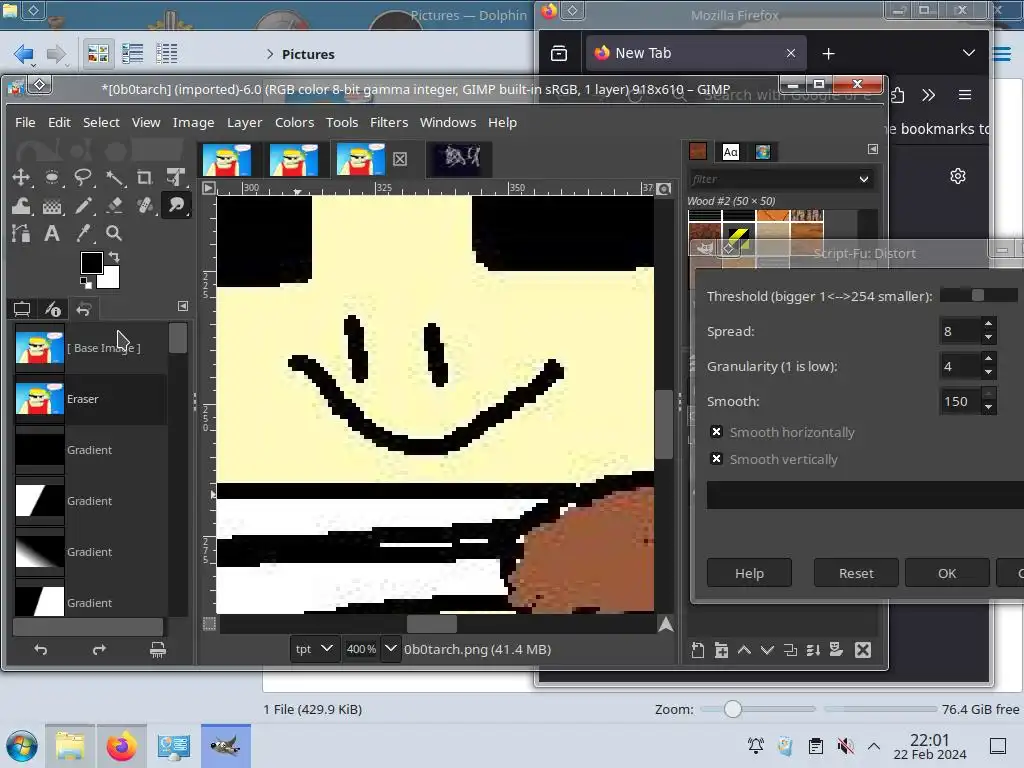Open the File menu in GIMP

(x=25, y=122)
